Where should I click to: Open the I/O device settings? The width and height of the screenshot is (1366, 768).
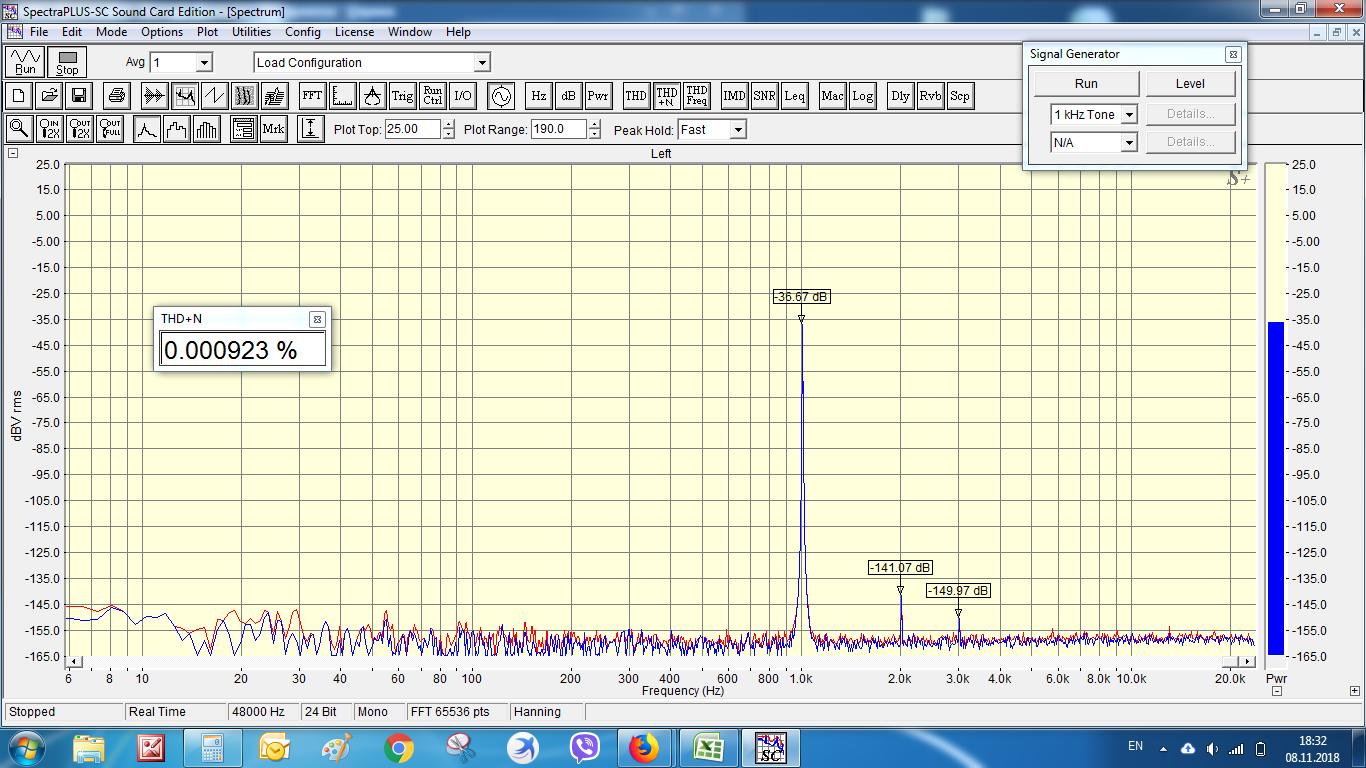pyautogui.click(x=462, y=96)
